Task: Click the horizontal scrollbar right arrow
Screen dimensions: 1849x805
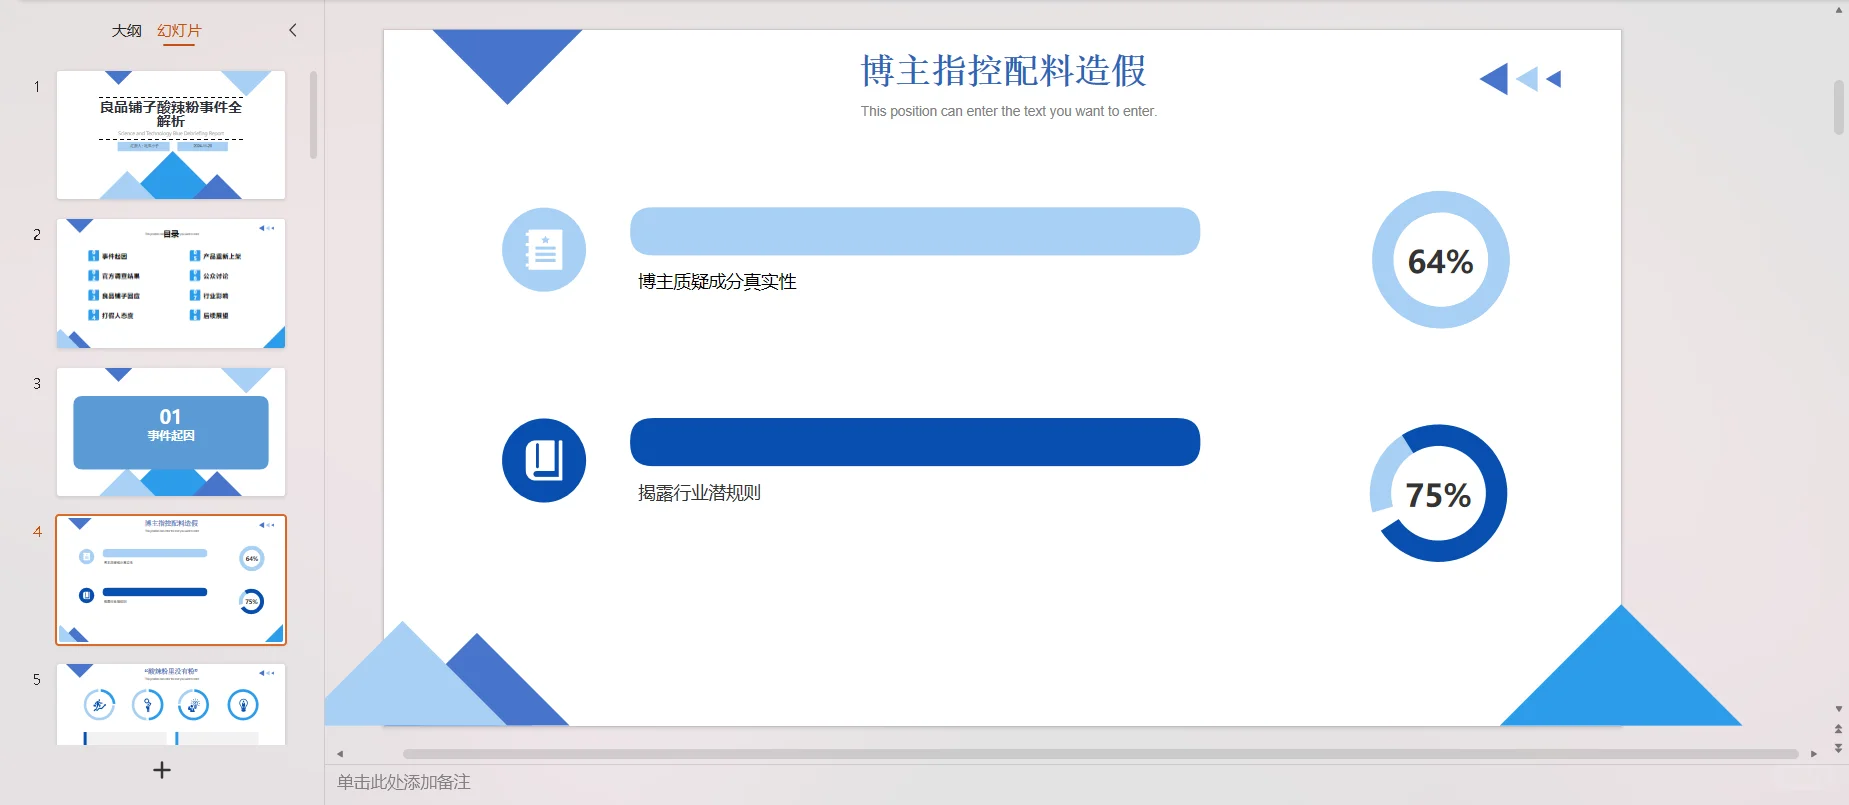Action: pyautogui.click(x=1813, y=754)
